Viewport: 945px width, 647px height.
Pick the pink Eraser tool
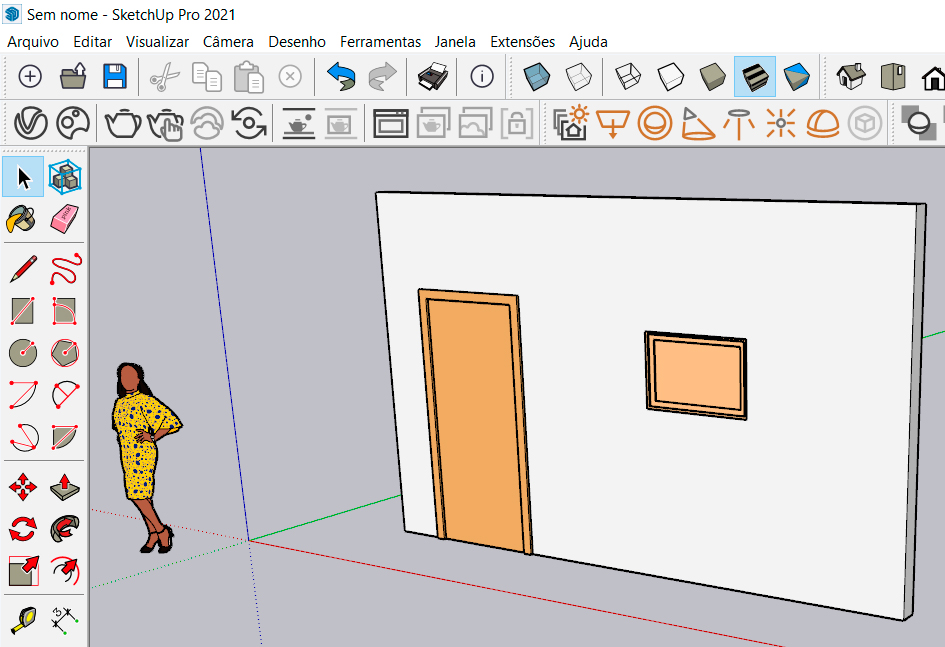click(x=64, y=219)
